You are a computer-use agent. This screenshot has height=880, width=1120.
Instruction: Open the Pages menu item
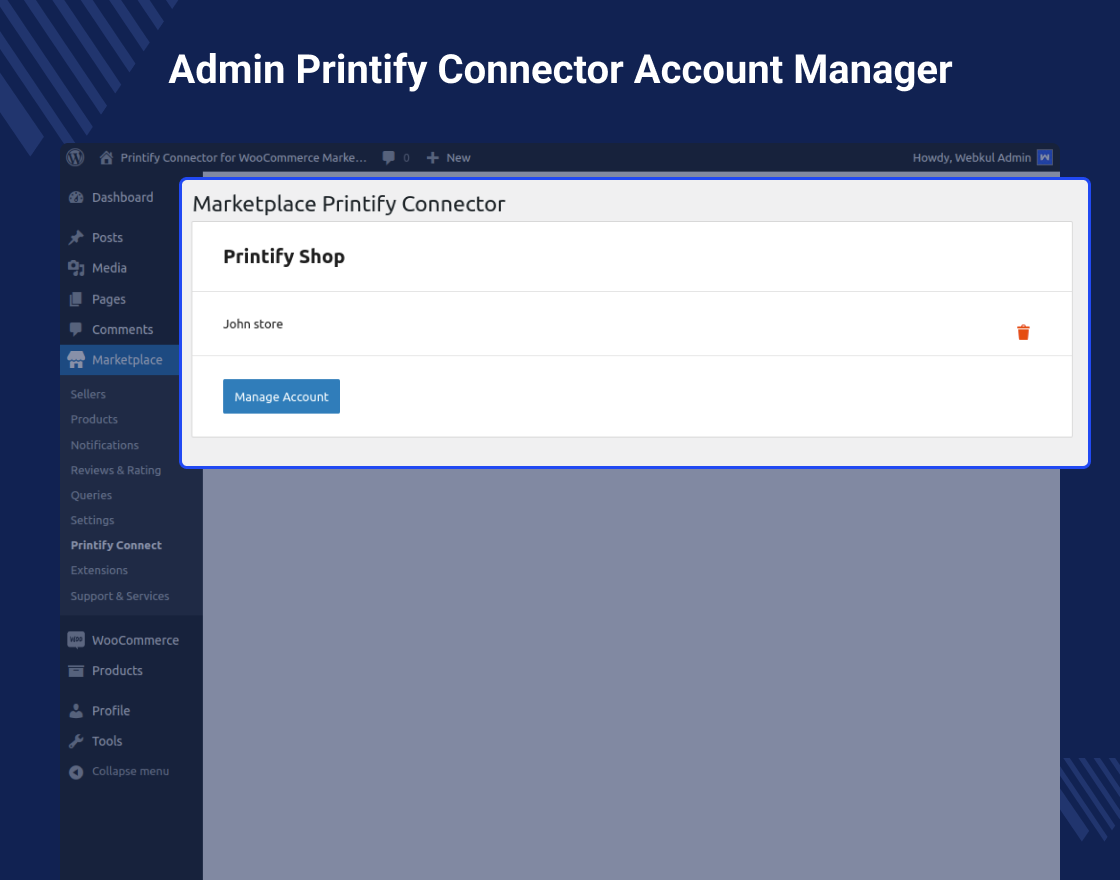tap(109, 299)
